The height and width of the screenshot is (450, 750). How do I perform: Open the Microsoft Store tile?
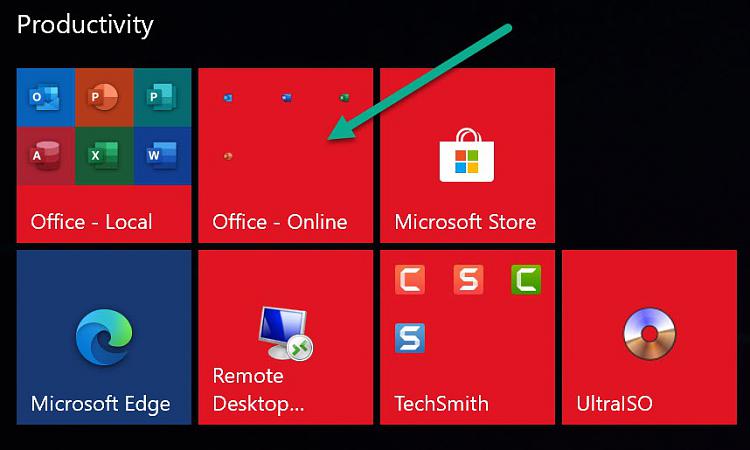[467, 155]
